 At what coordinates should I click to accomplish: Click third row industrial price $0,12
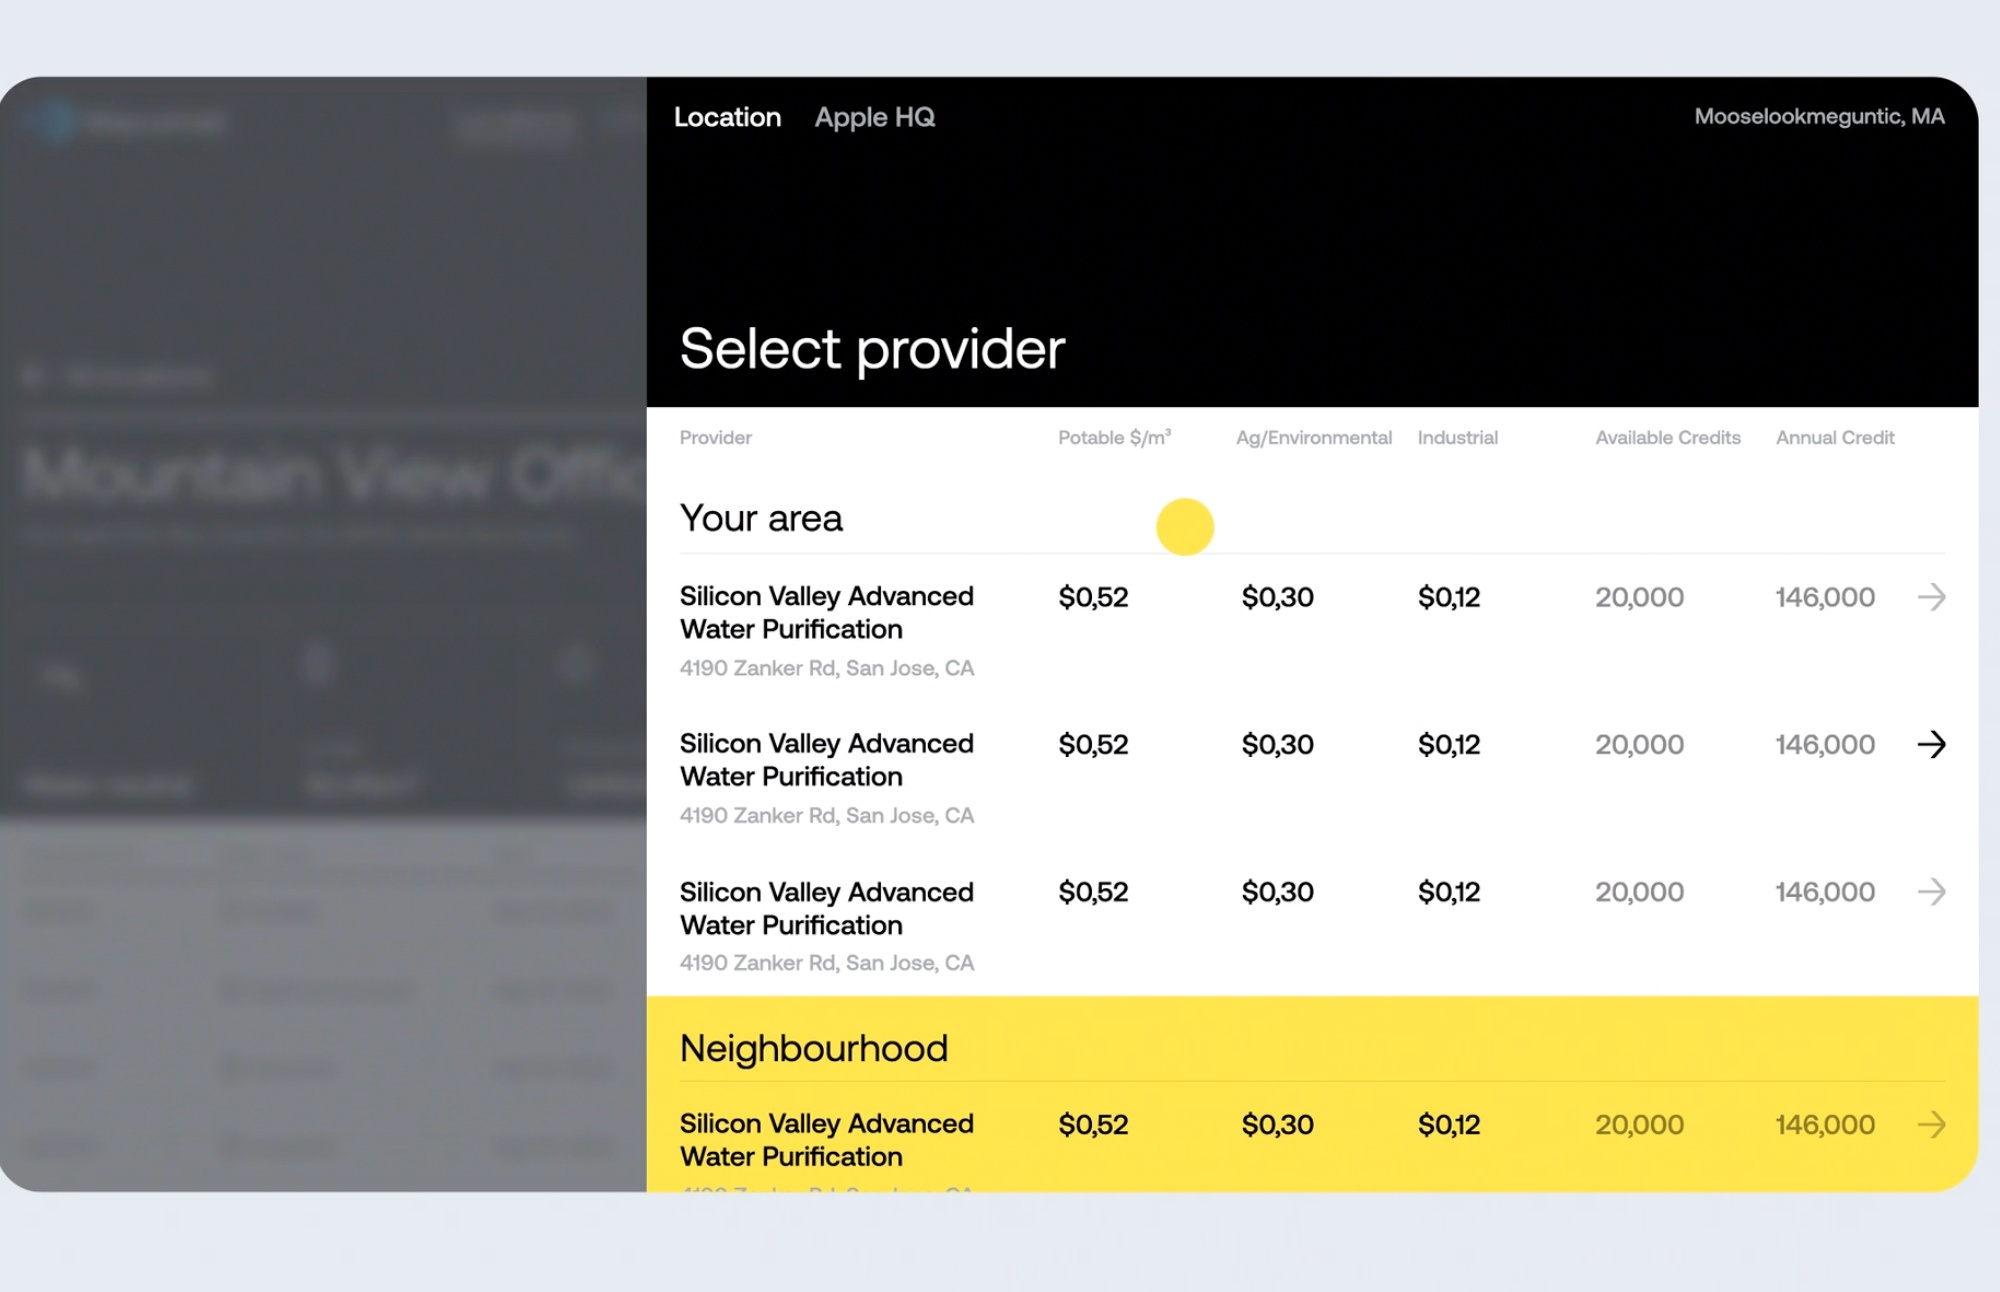(x=1449, y=891)
